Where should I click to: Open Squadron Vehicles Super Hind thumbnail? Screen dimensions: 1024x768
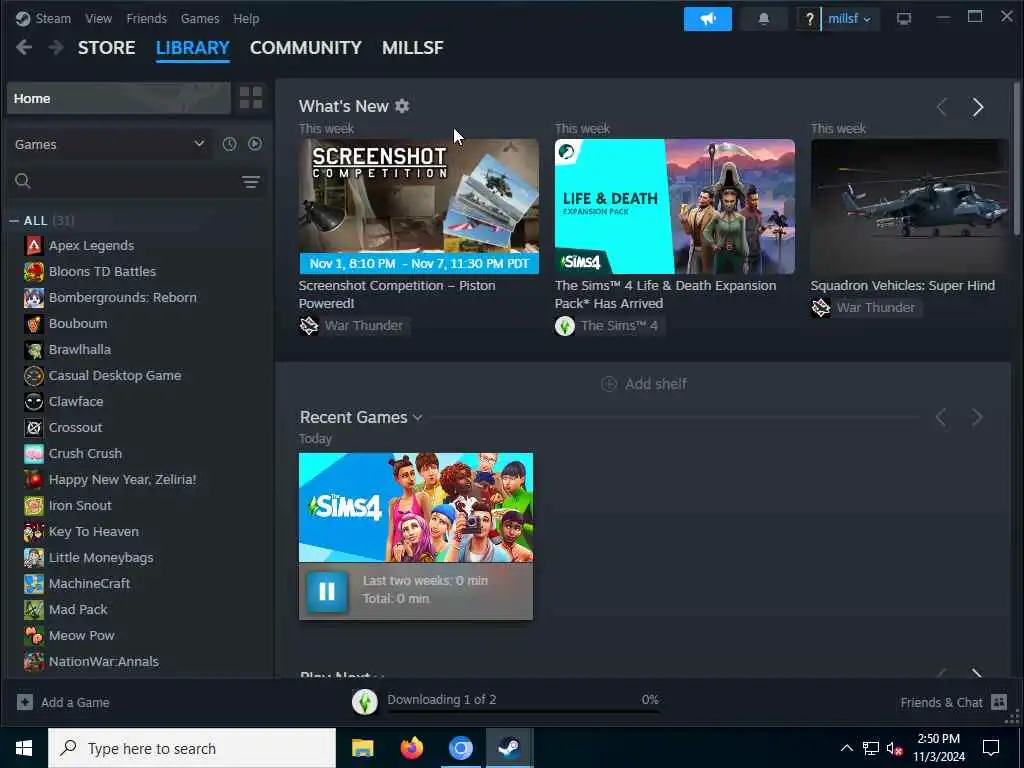910,206
